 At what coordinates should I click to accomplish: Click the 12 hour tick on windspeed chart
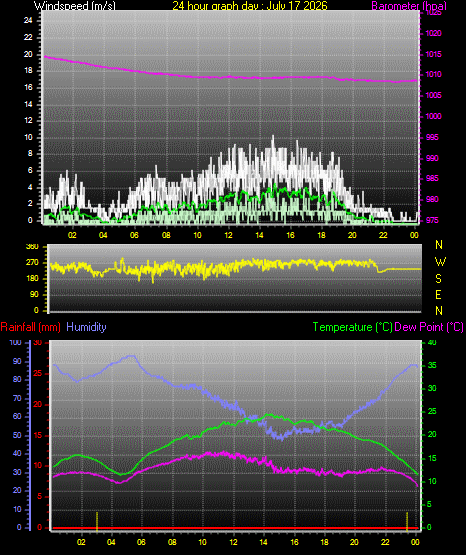(228, 235)
